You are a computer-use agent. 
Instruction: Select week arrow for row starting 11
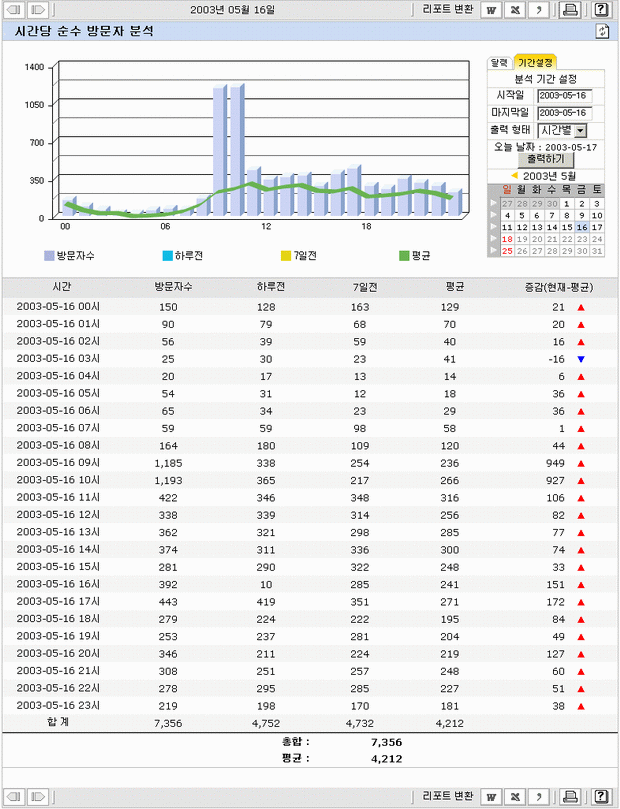pyautogui.click(x=494, y=227)
